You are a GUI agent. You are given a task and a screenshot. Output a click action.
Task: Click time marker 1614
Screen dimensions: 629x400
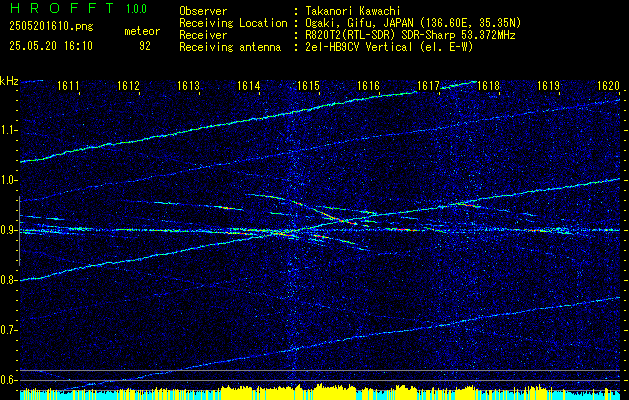(248, 86)
